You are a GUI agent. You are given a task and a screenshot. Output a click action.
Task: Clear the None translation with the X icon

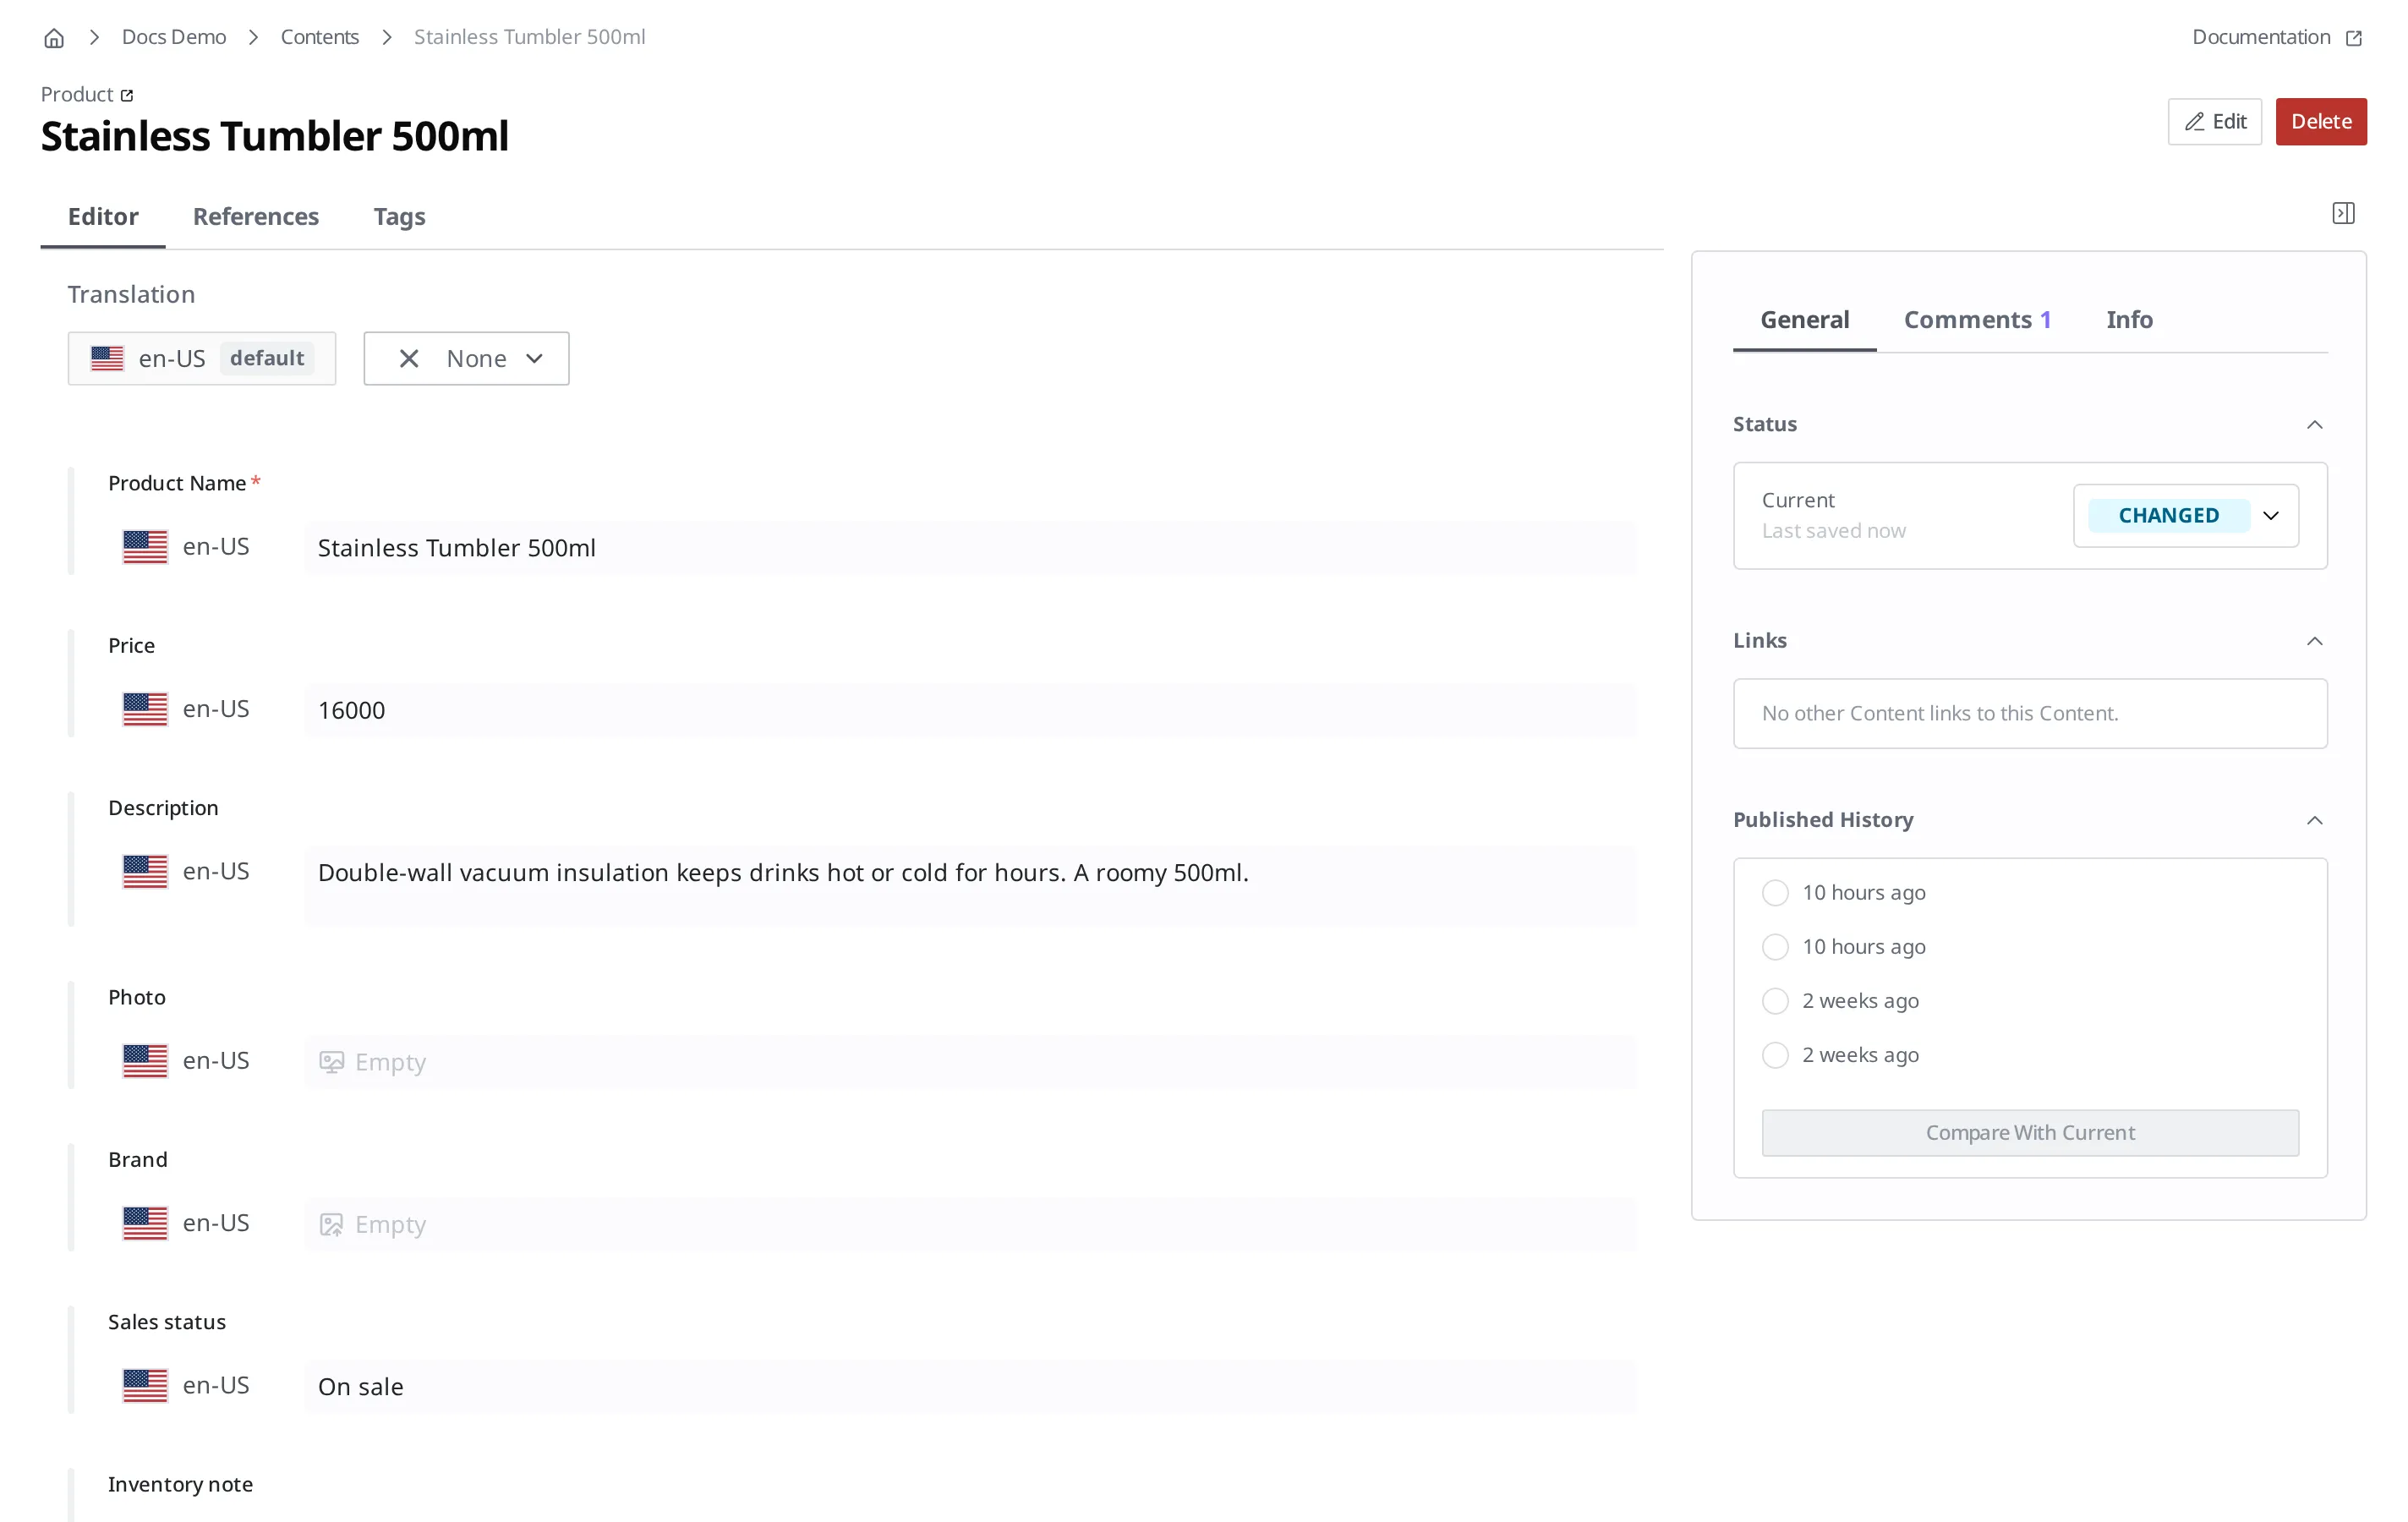[x=408, y=358]
